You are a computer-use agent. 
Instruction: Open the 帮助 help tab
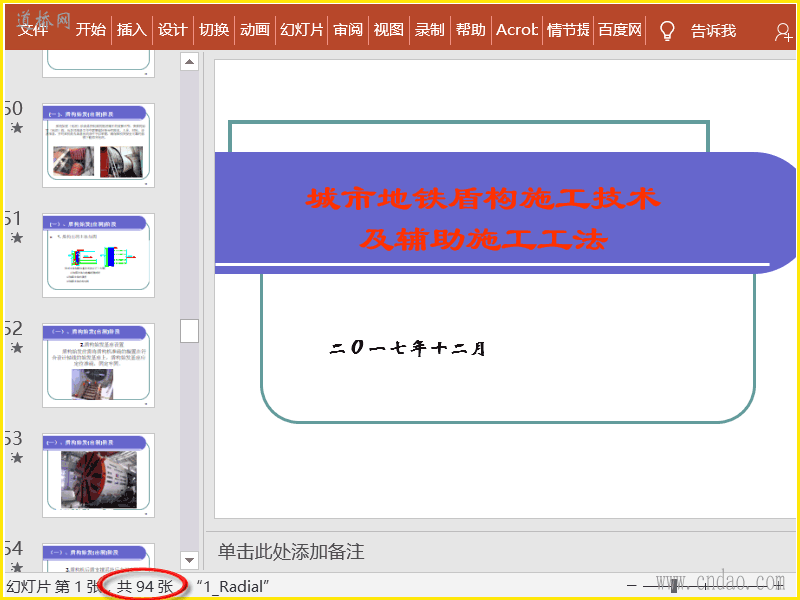[470, 30]
